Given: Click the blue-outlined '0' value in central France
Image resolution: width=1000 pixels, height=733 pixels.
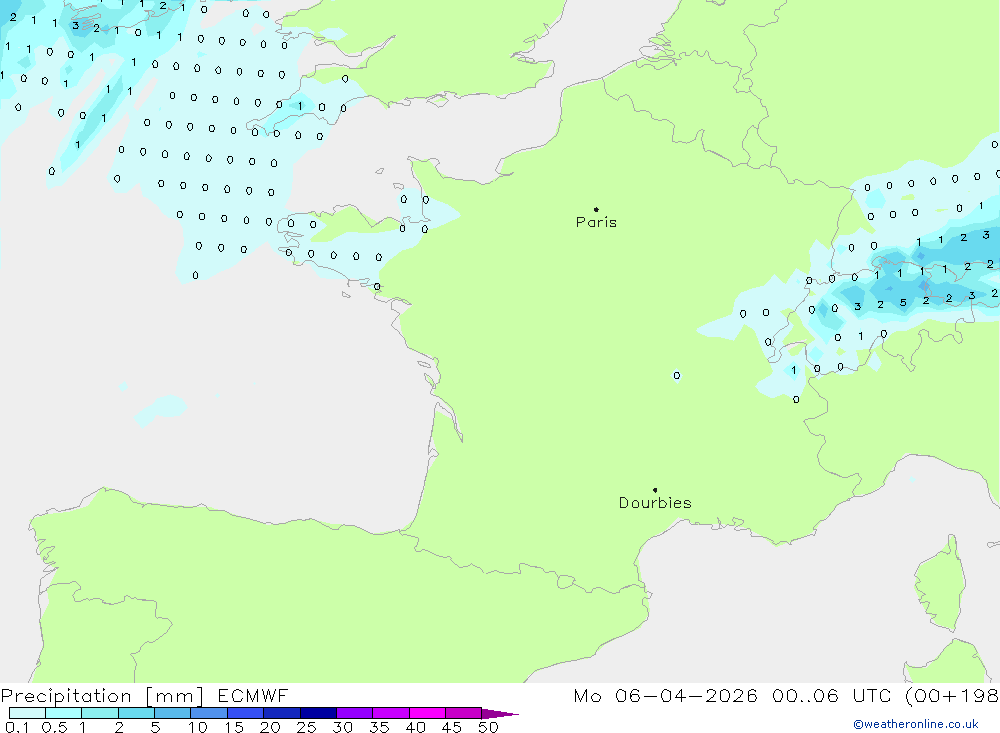Looking at the screenshot, I should tap(677, 376).
